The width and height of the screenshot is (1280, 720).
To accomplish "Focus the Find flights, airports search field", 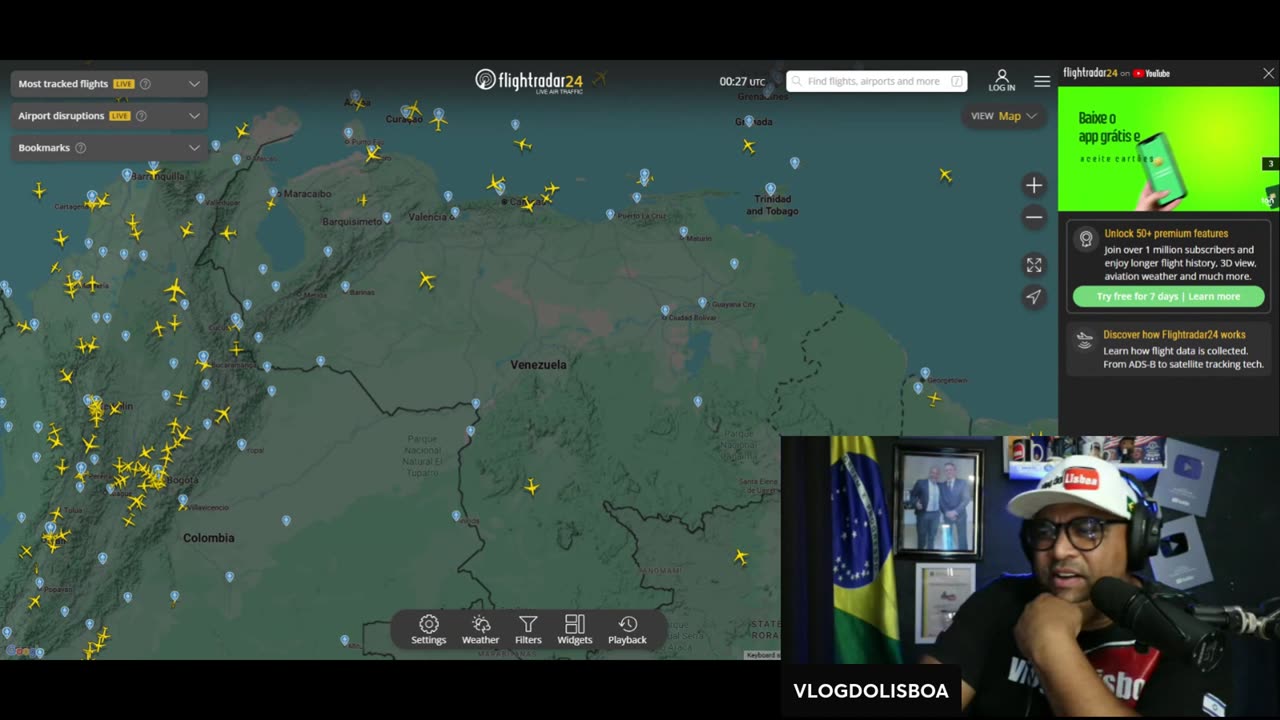I will pyautogui.click(x=876, y=81).
